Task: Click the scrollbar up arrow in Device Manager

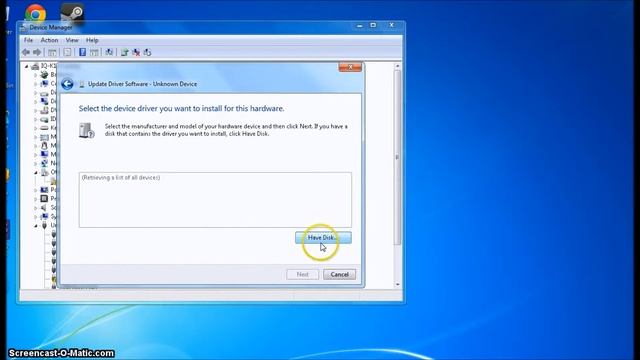Action: (x=398, y=66)
